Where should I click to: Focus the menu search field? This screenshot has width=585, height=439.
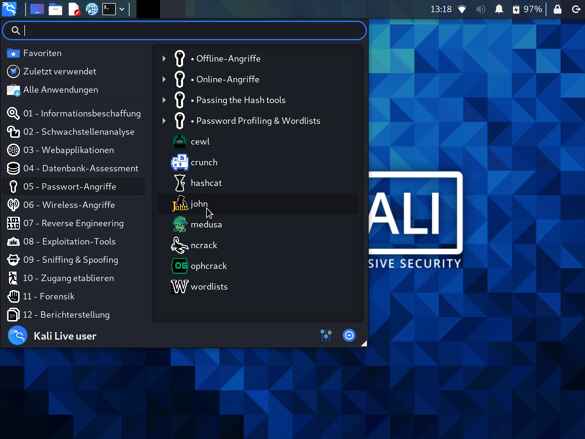point(184,30)
